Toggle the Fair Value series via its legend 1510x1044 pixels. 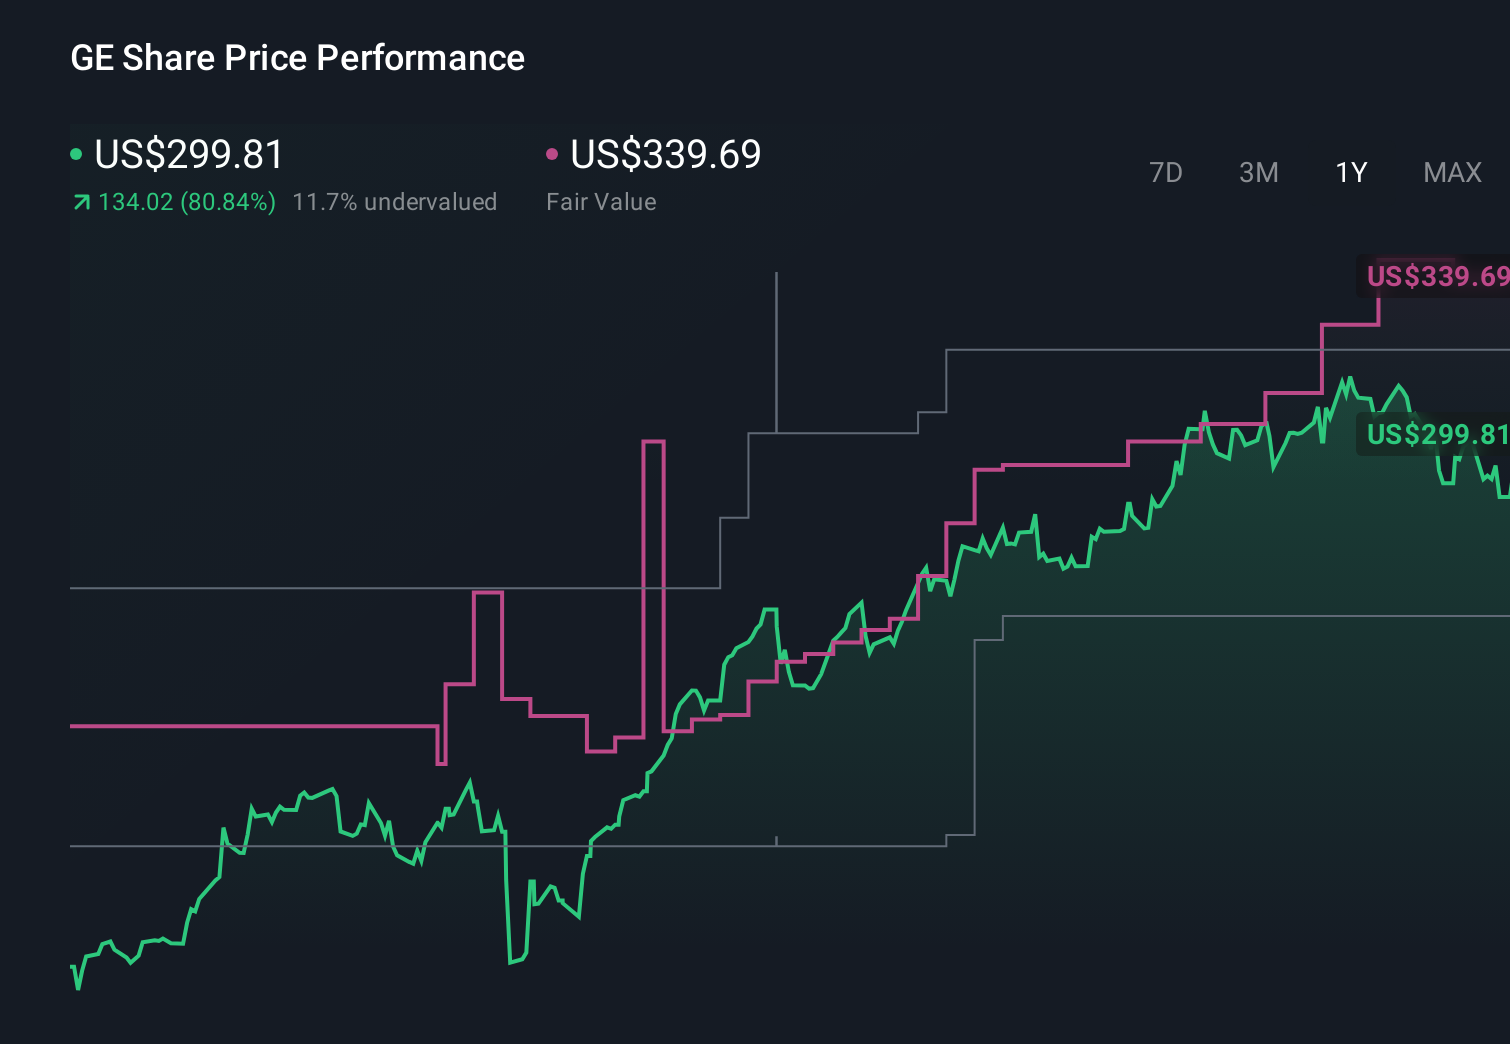point(665,155)
